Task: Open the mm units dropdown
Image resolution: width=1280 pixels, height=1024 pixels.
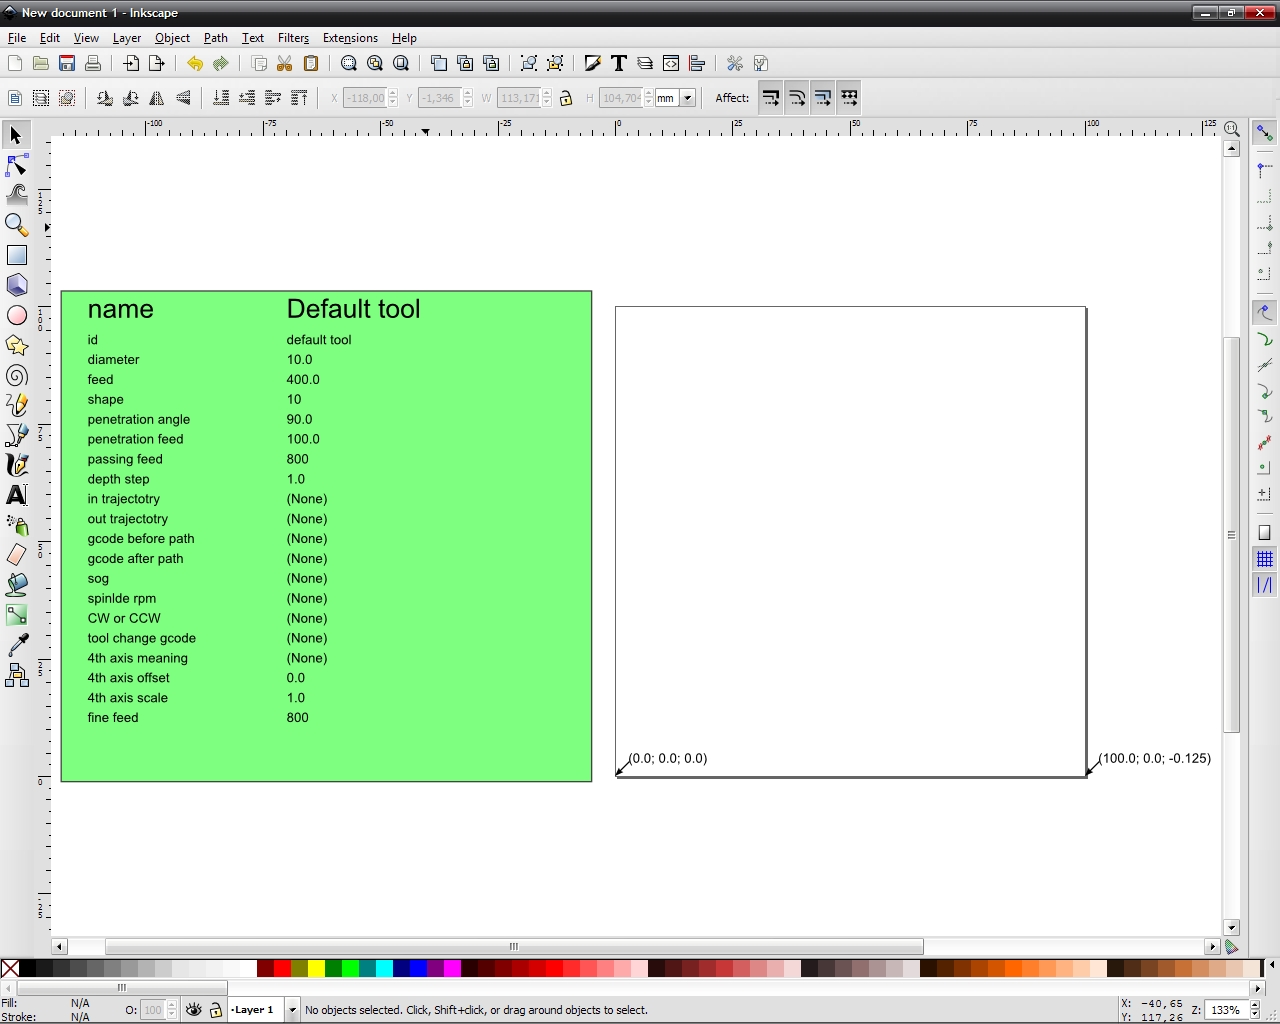Action: (687, 98)
